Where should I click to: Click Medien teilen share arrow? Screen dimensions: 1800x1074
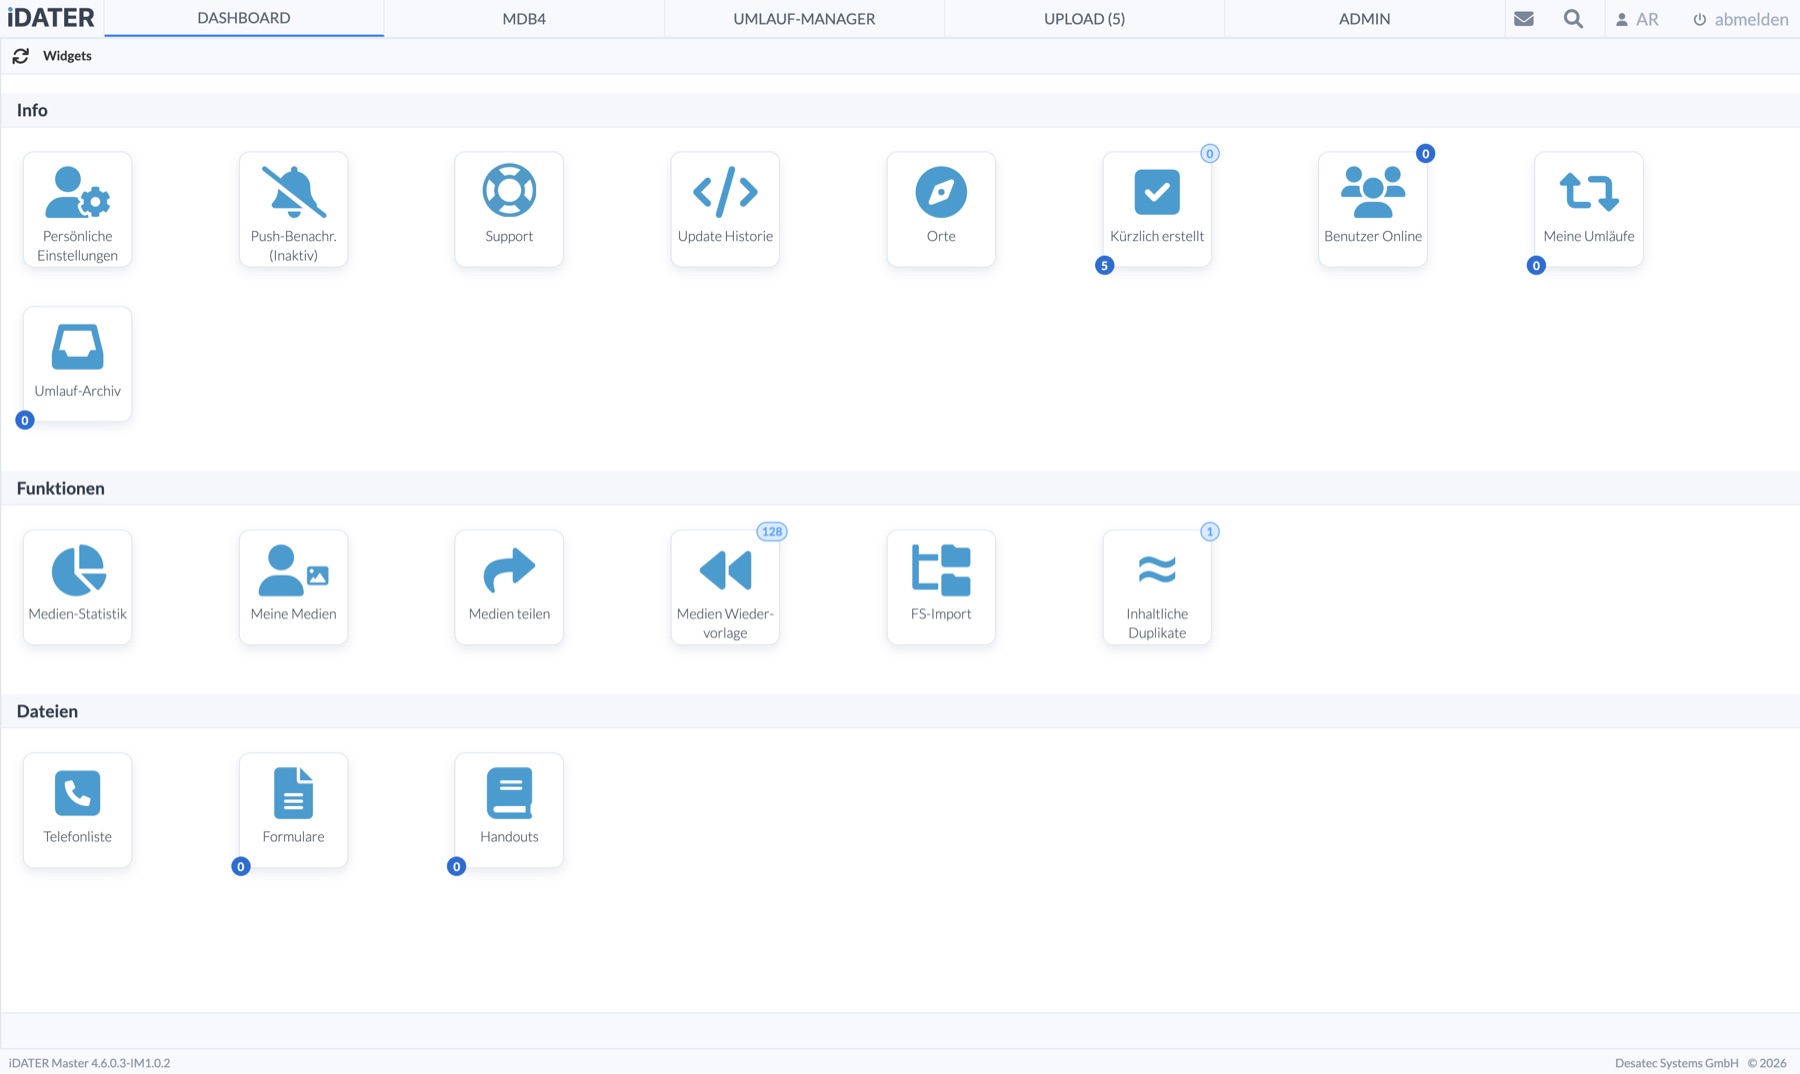509,569
